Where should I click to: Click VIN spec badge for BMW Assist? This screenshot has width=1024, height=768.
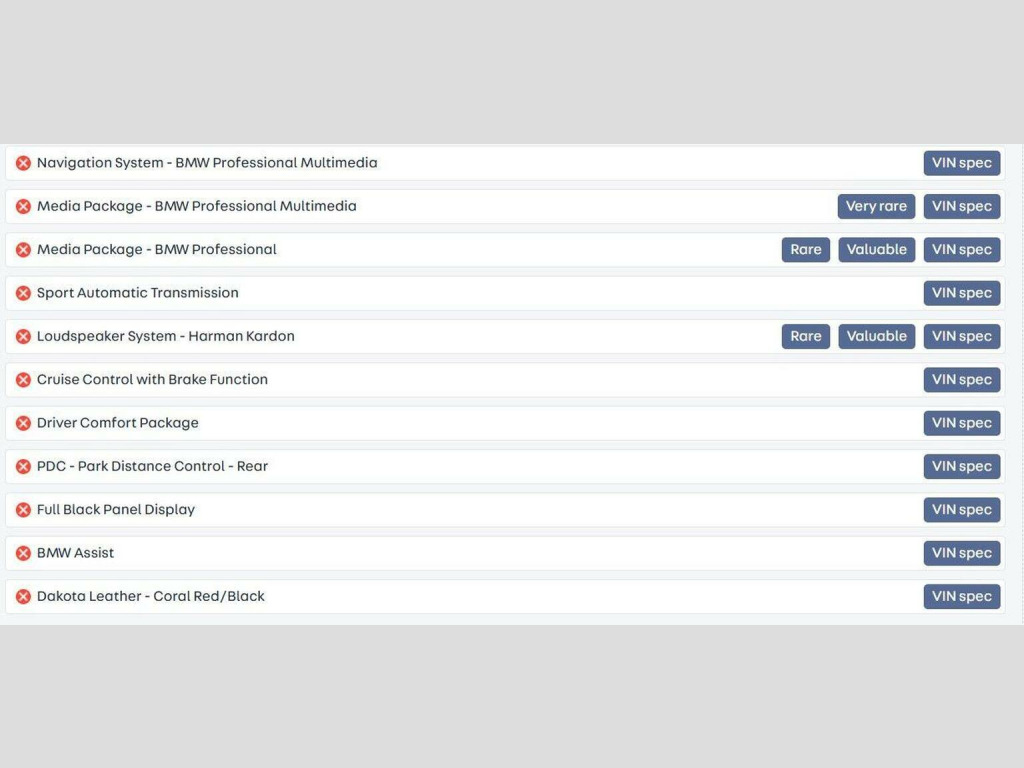tap(961, 553)
